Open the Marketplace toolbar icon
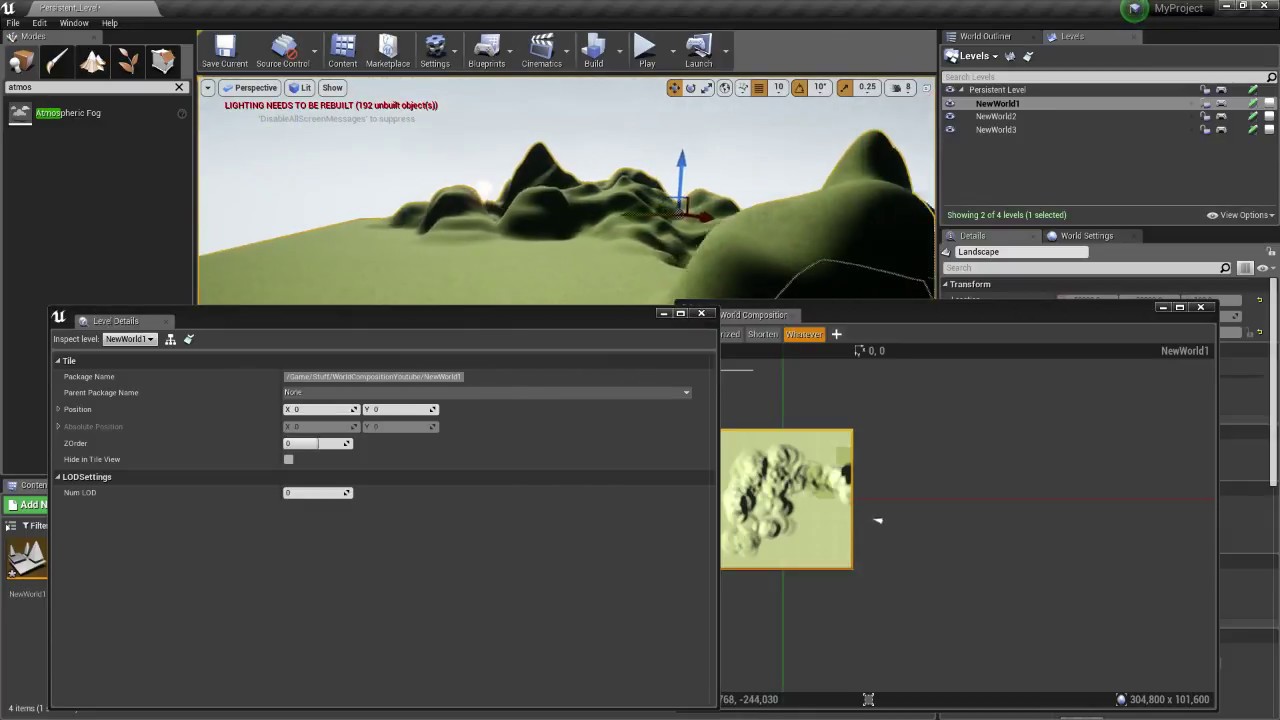 pyautogui.click(x=388, y=51)
